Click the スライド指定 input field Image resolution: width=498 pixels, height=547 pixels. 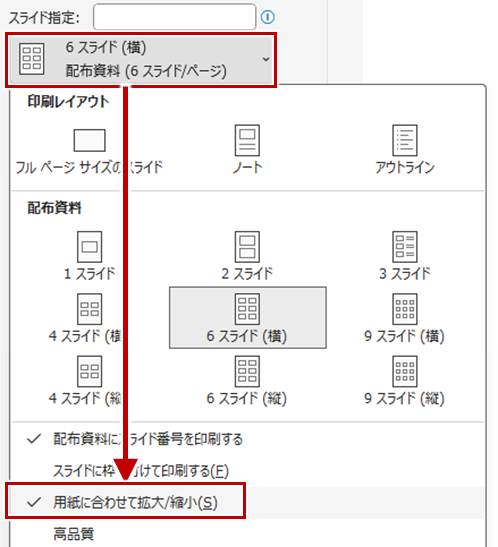[x=175, y=17]
